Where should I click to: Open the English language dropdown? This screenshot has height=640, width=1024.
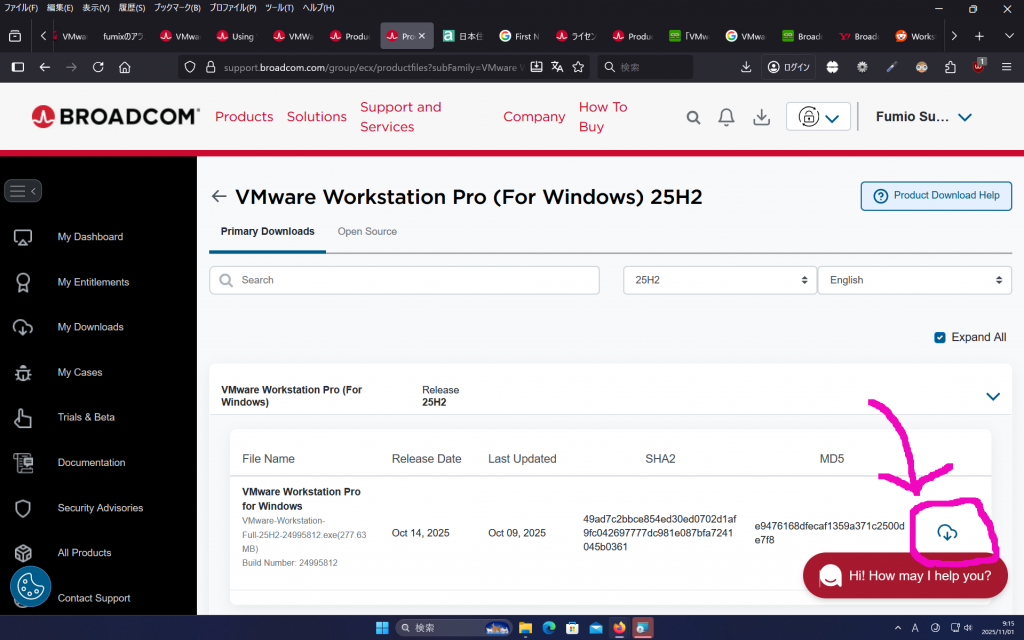click(914, 280)
